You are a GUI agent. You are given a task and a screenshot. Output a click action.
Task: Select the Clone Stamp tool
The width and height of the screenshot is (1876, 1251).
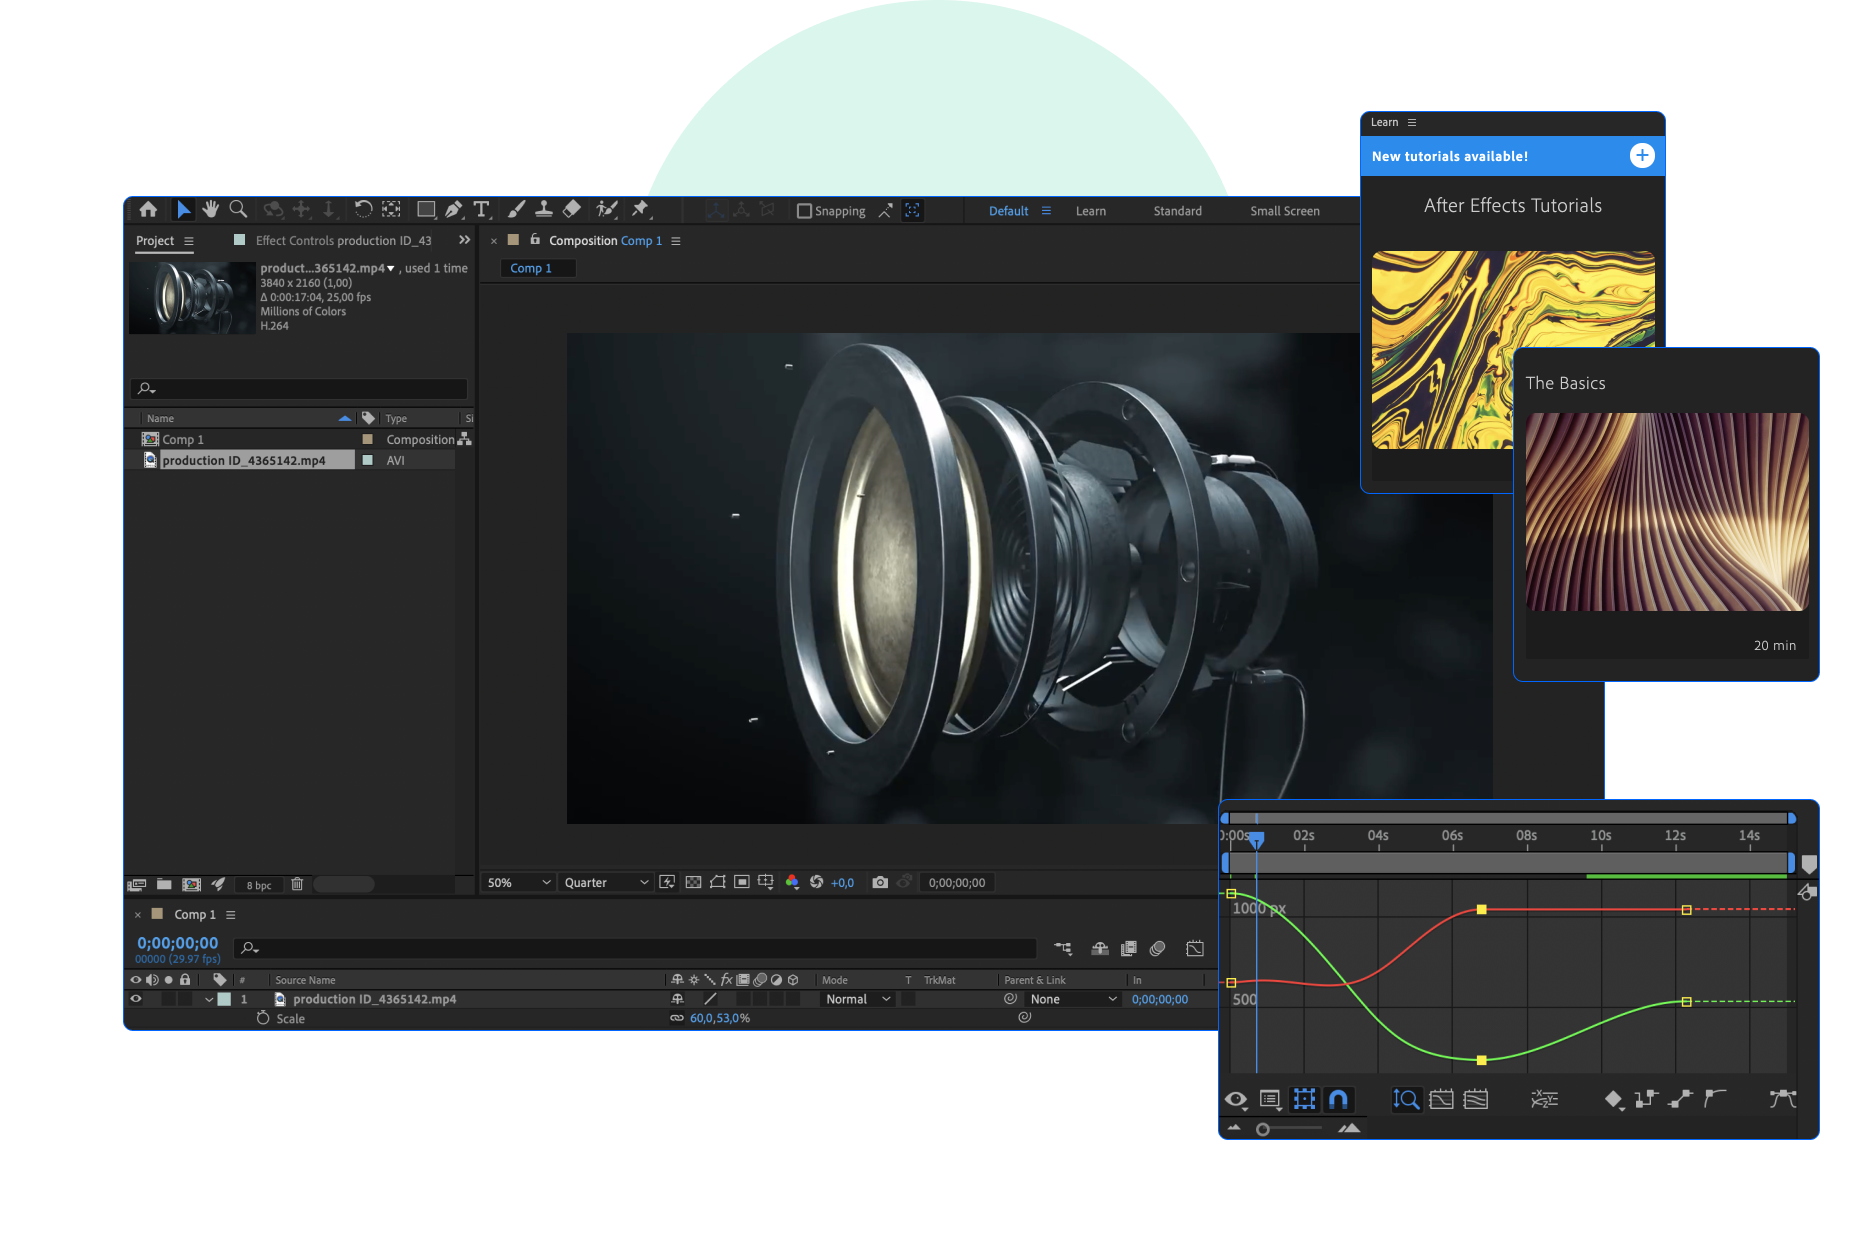[x=544, y=210]
